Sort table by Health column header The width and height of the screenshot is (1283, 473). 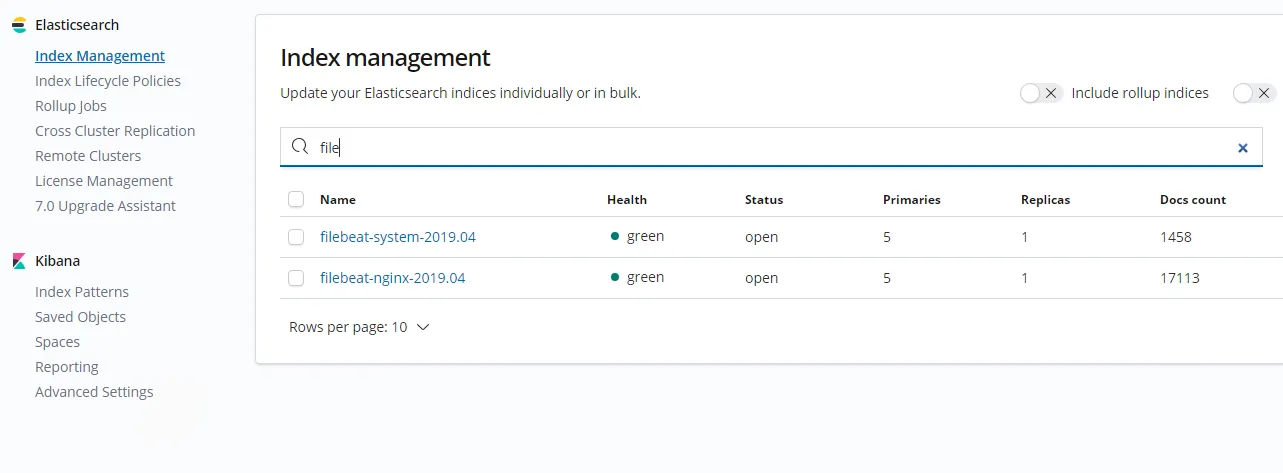click(x=627, y=200)
